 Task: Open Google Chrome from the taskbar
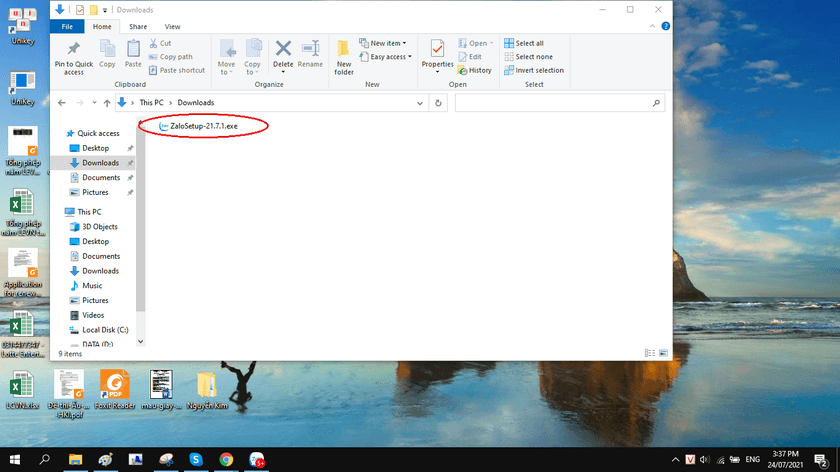(227, 459)
